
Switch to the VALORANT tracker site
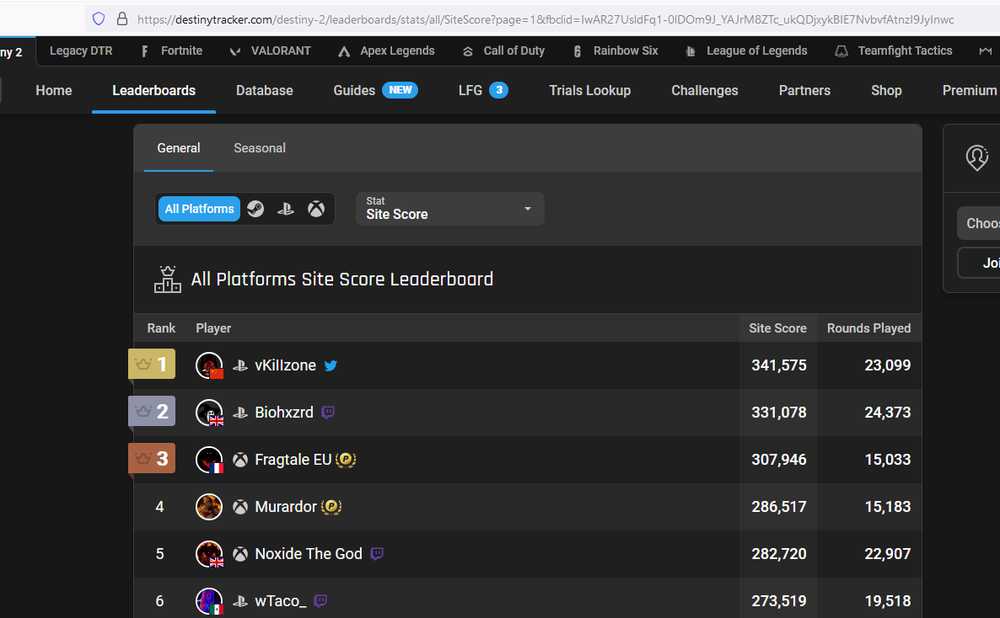270,50
